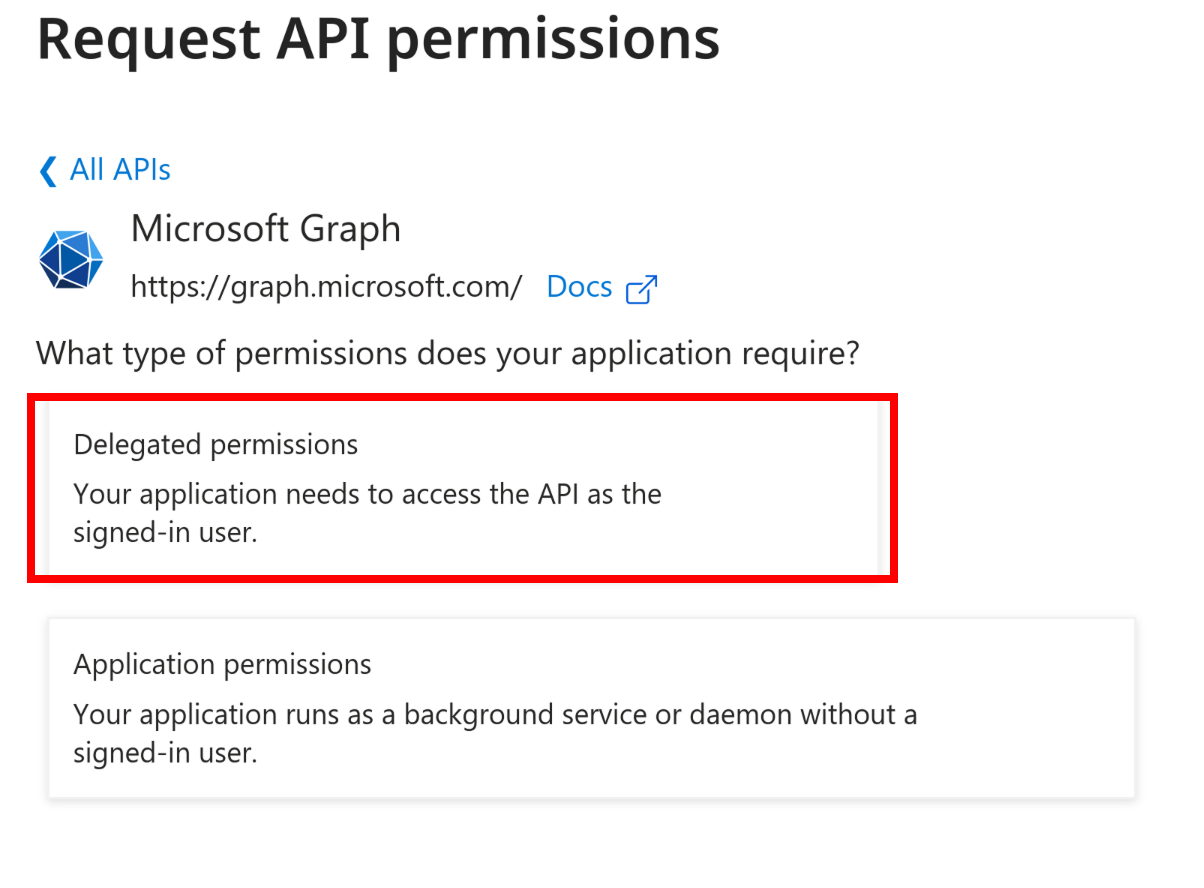
Task: Select the Delegated permissions card
Action: [x=462, y=487]
